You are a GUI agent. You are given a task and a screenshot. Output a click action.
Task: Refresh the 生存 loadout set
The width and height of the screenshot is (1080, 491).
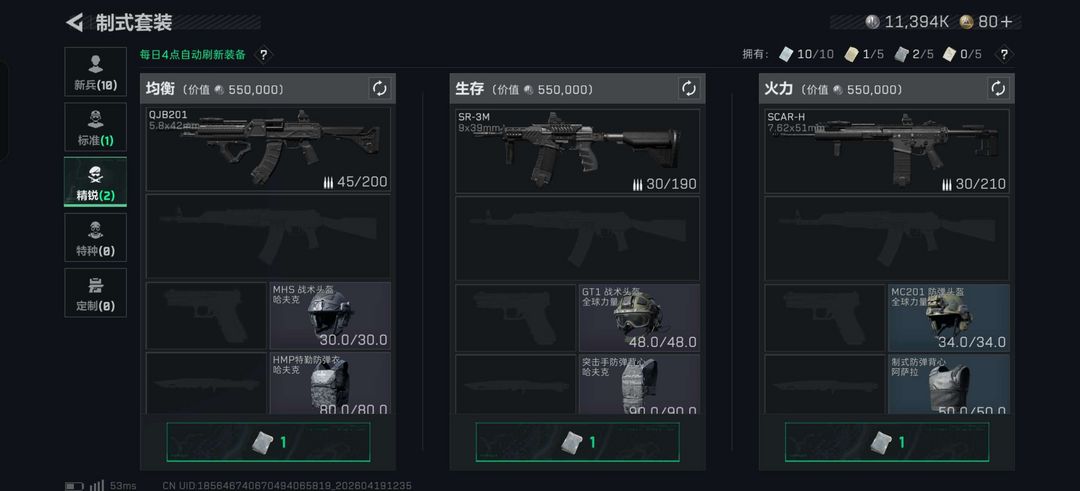(689, 88)
